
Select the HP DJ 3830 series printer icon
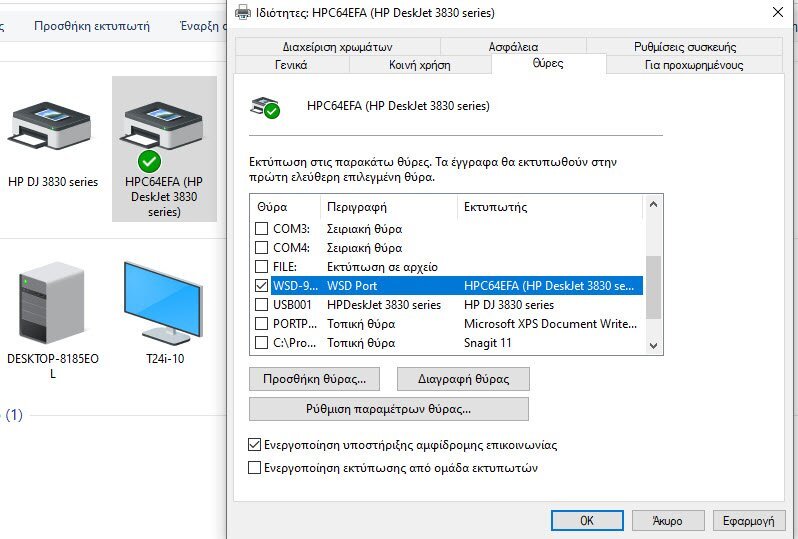(50, 125)
